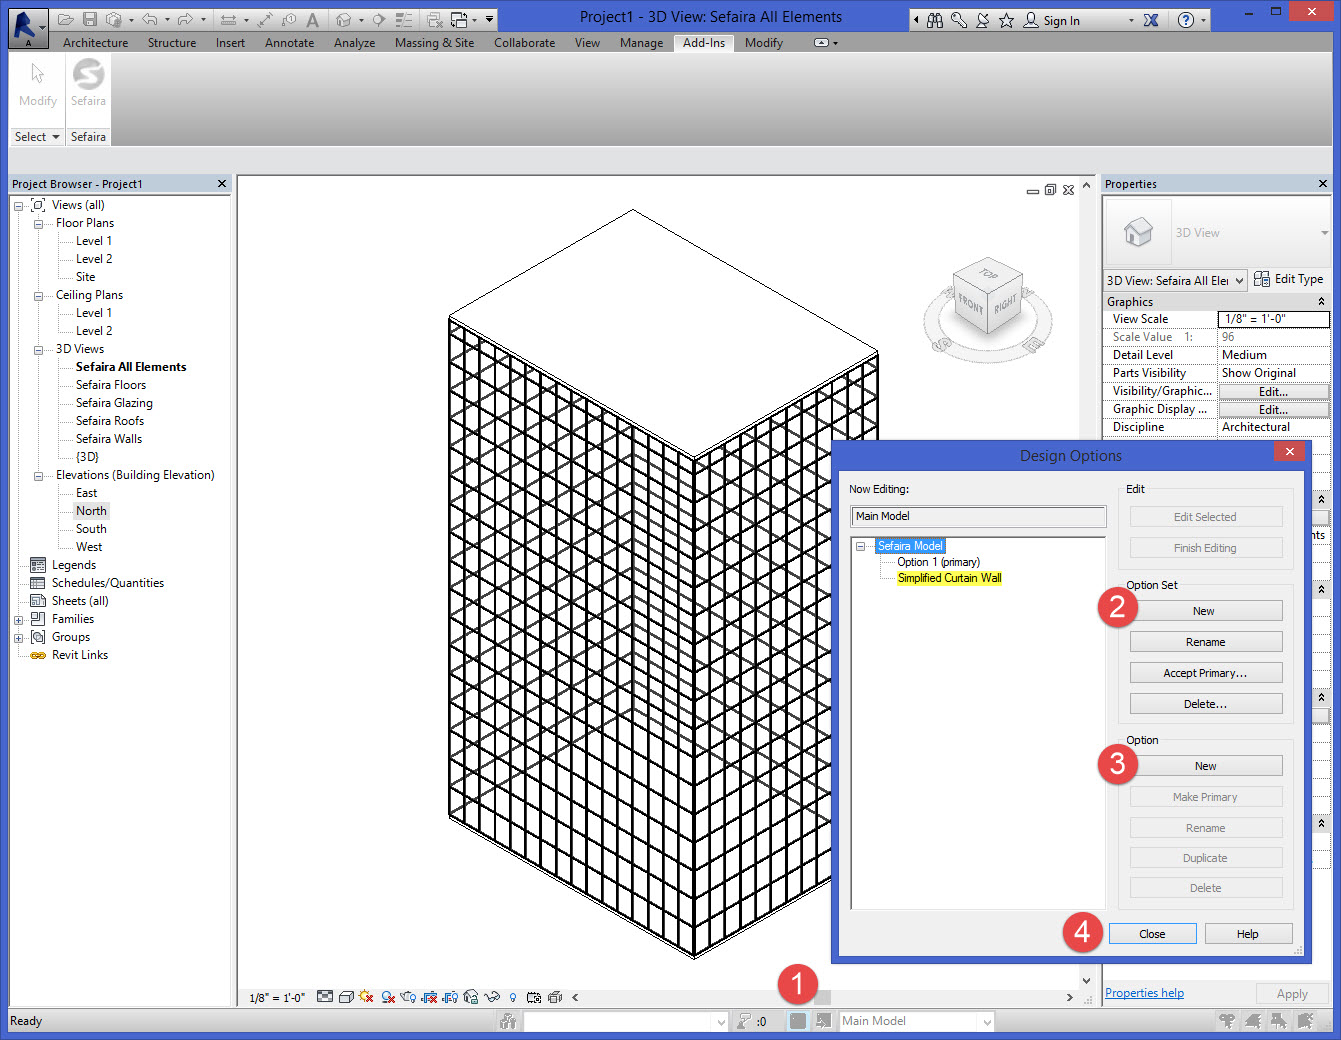Viewport: 1341px width, 1040px height.
Task: Click the Communication Center satellite dish icon
Action: (x=982, y=20)
